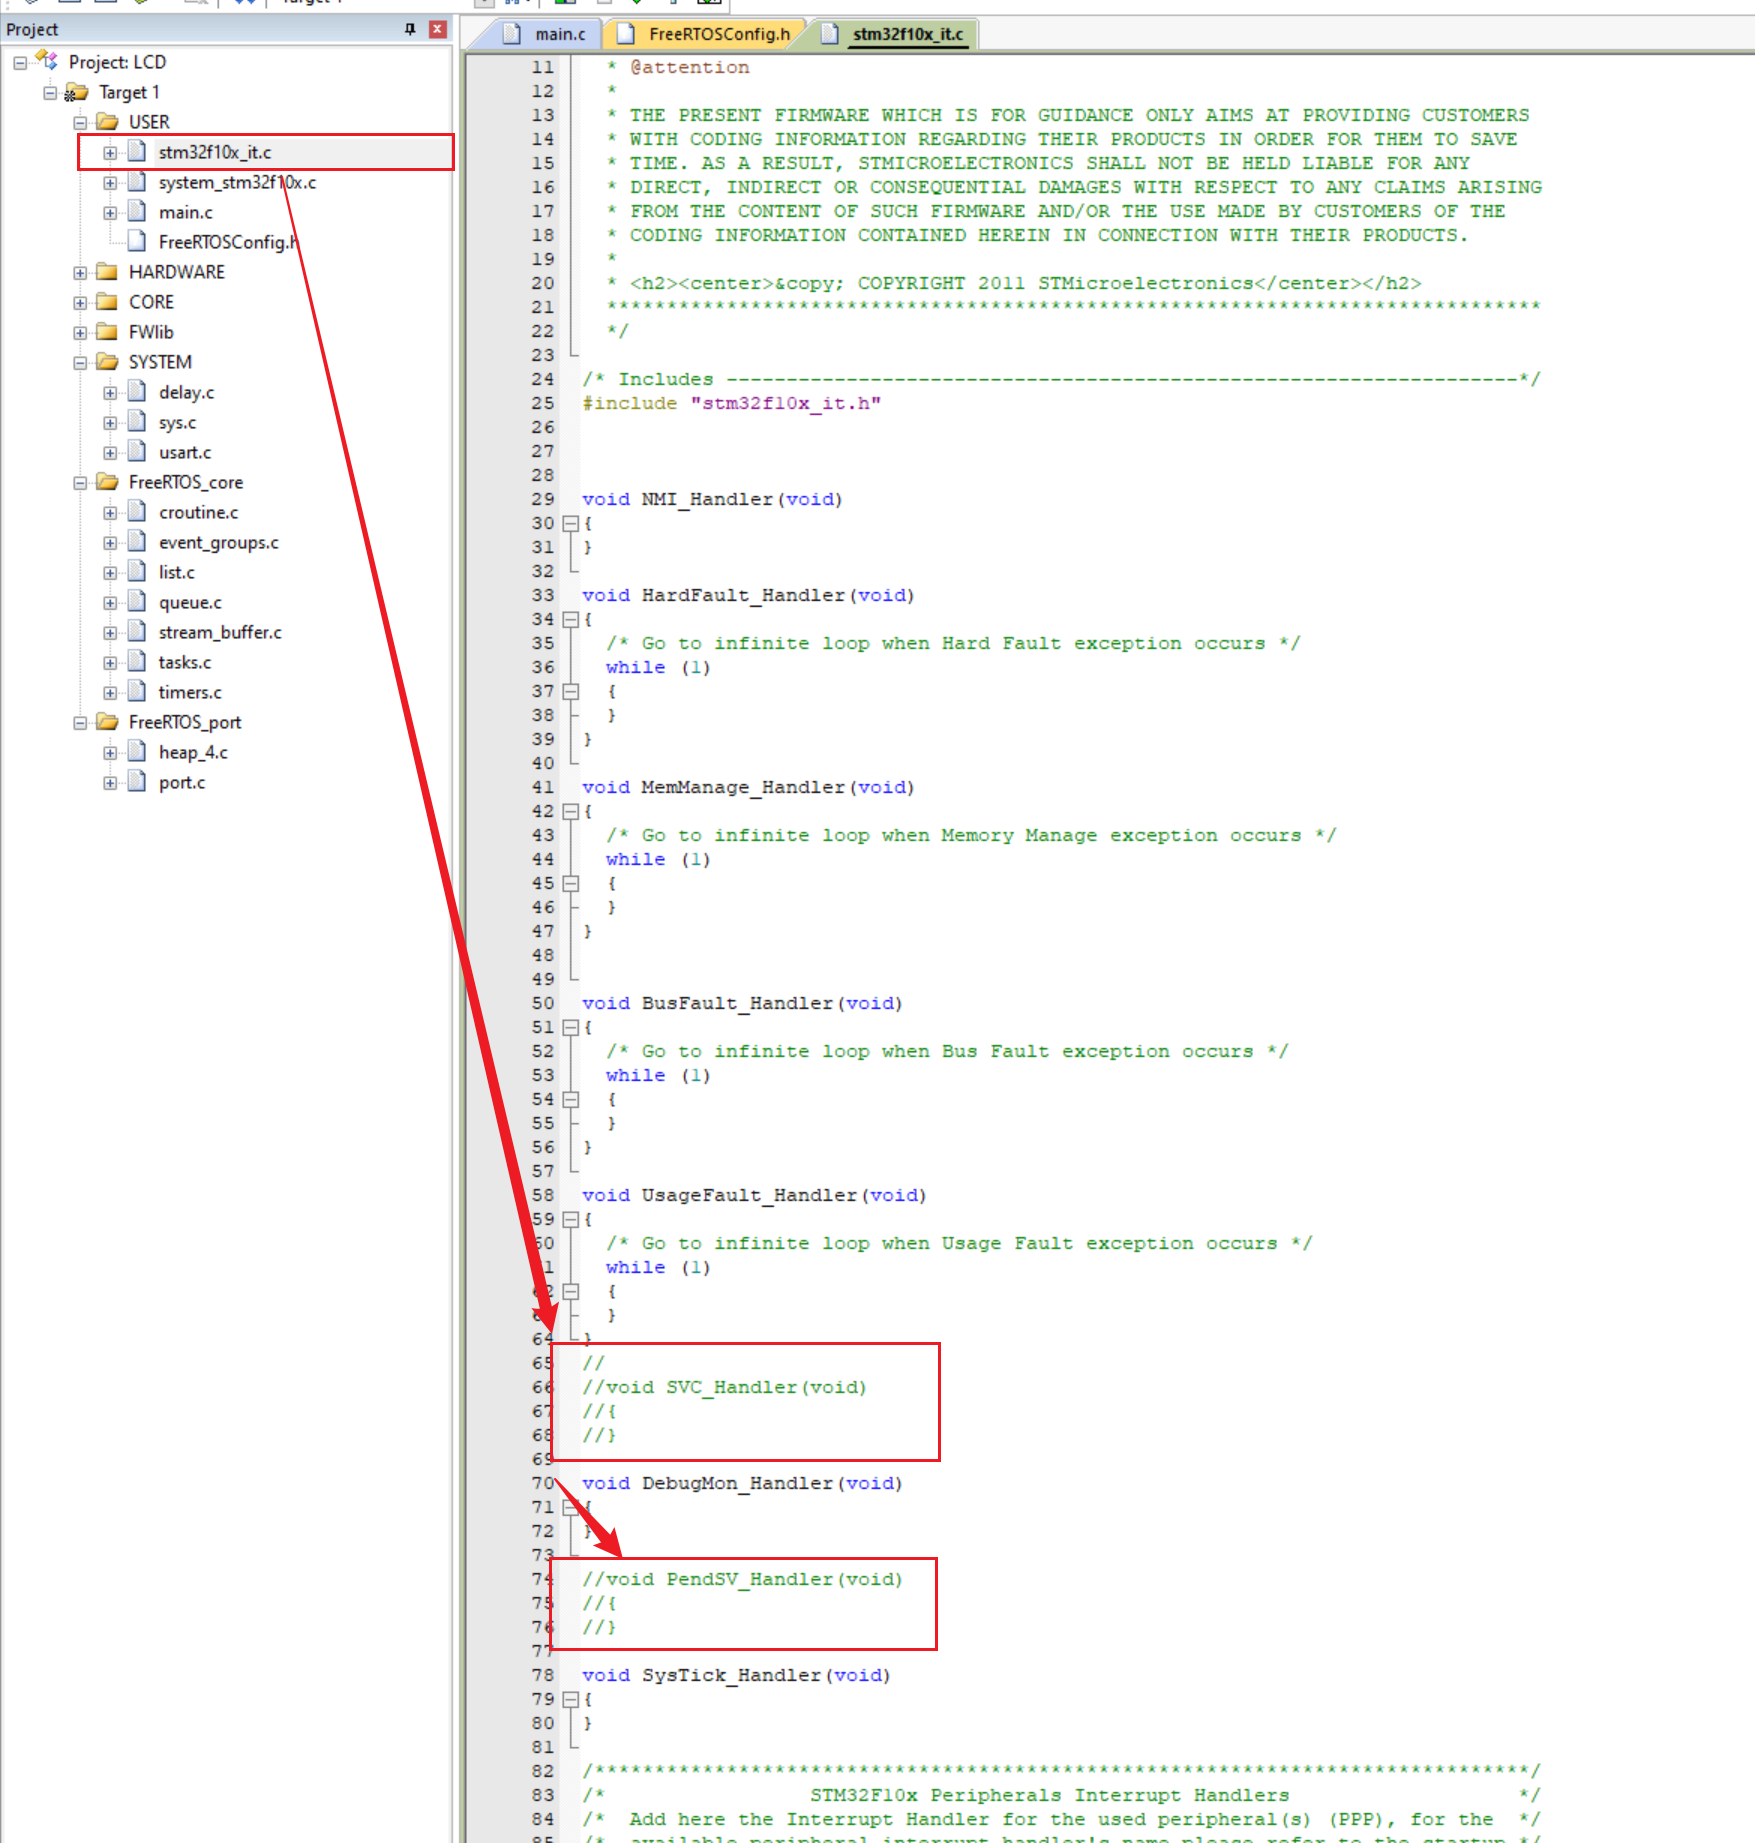Pin the Project panel with the pushpin icon
This screenshot has height=1843, width=1755.
410,29
